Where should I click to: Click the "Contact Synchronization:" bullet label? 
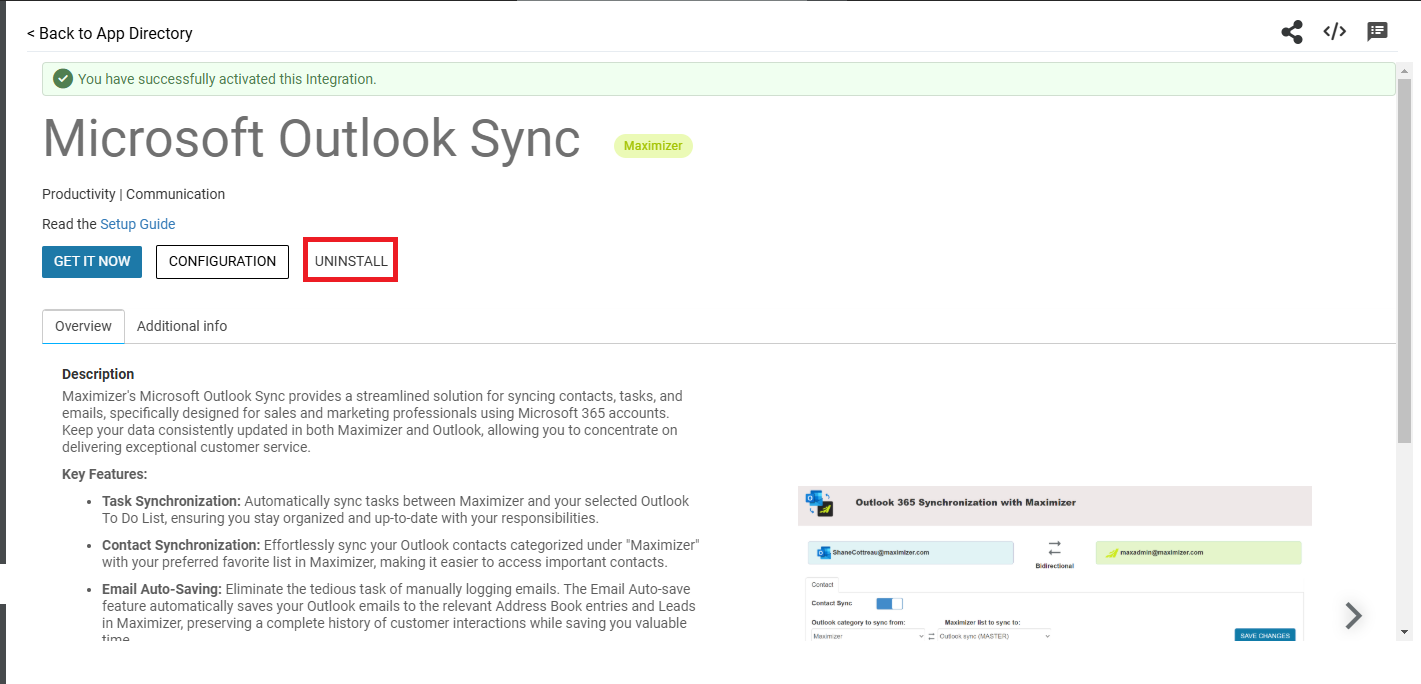pos(181,545)
